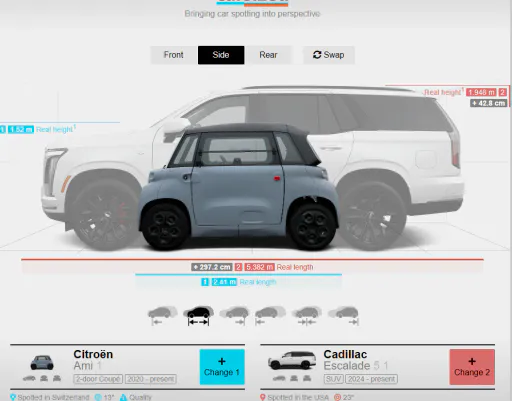This screenshot has height=401, width=512.
Task: Click the side-view mini icon under Citroën
Action: point(29,378)
